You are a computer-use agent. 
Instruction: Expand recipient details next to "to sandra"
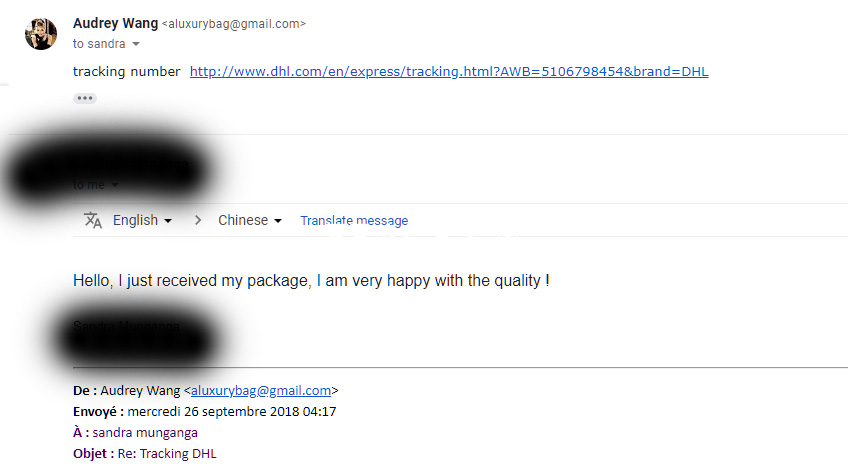[136, 45]
